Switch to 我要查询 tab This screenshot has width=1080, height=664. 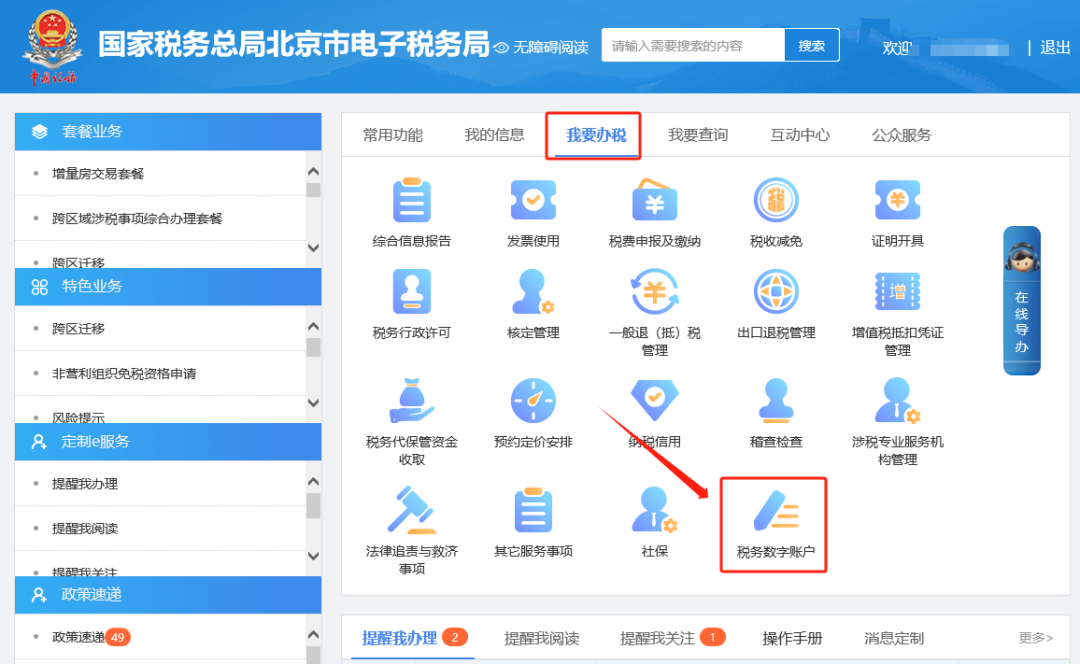coord(698,135)
